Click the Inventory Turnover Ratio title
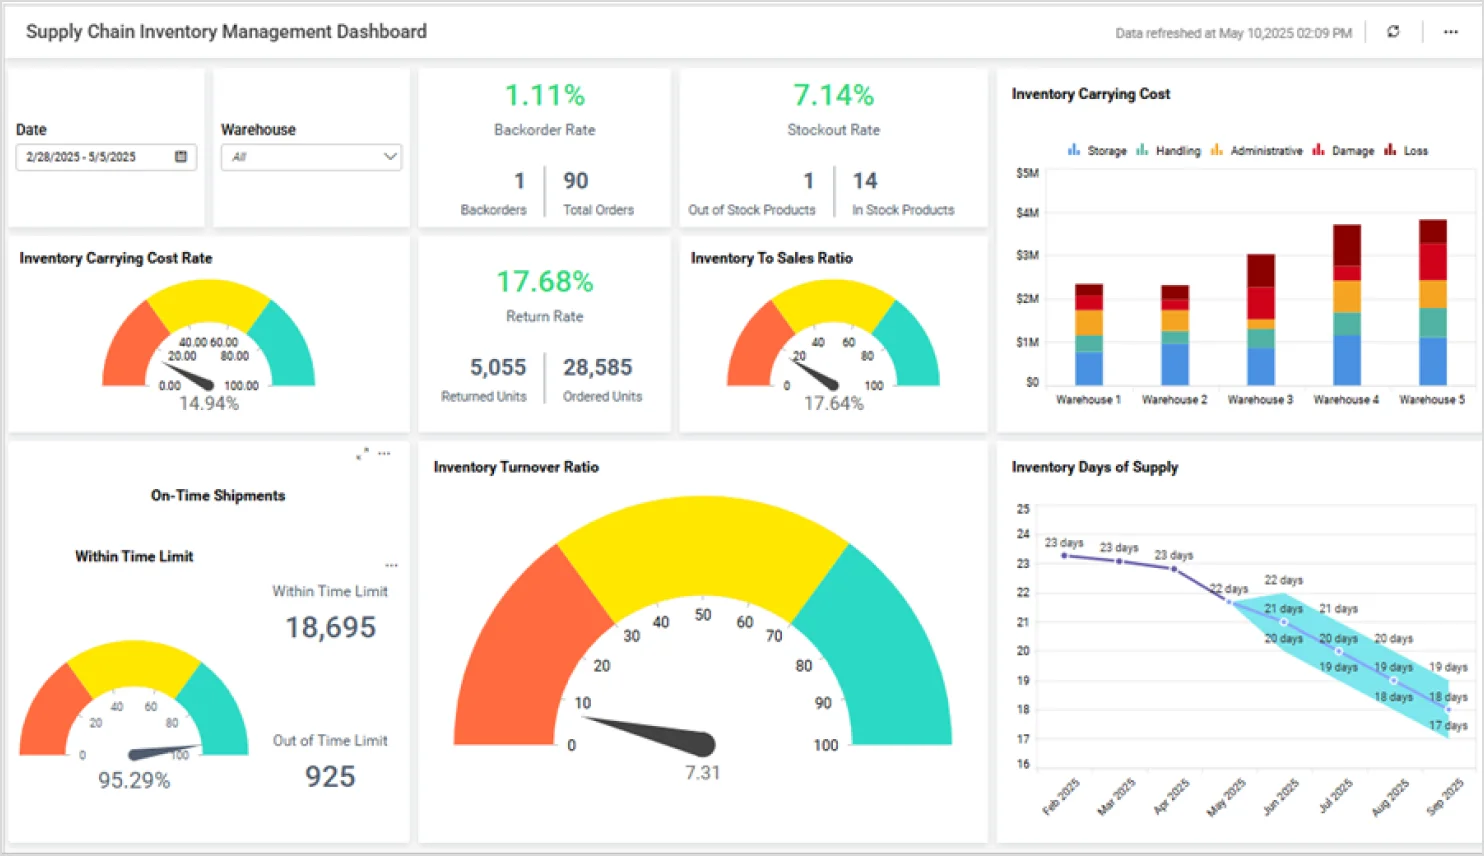Image resolution: width=1484 pixels, height=856 pixels. (x=516, y=467)
